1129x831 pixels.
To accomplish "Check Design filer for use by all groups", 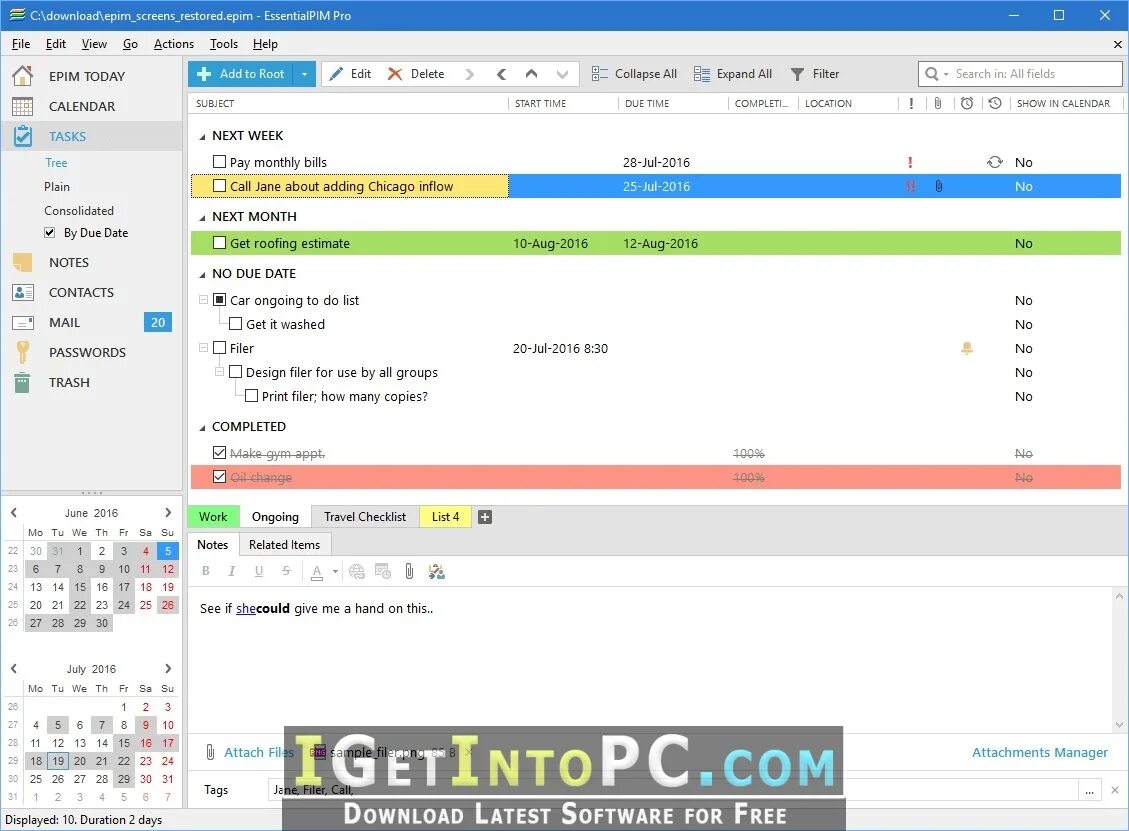I will tap(235, 372).
